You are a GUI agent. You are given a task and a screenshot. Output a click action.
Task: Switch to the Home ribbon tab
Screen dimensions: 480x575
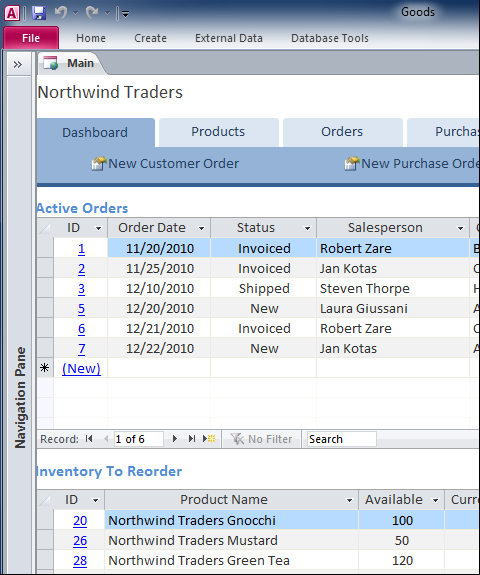(x=91, y=38)
